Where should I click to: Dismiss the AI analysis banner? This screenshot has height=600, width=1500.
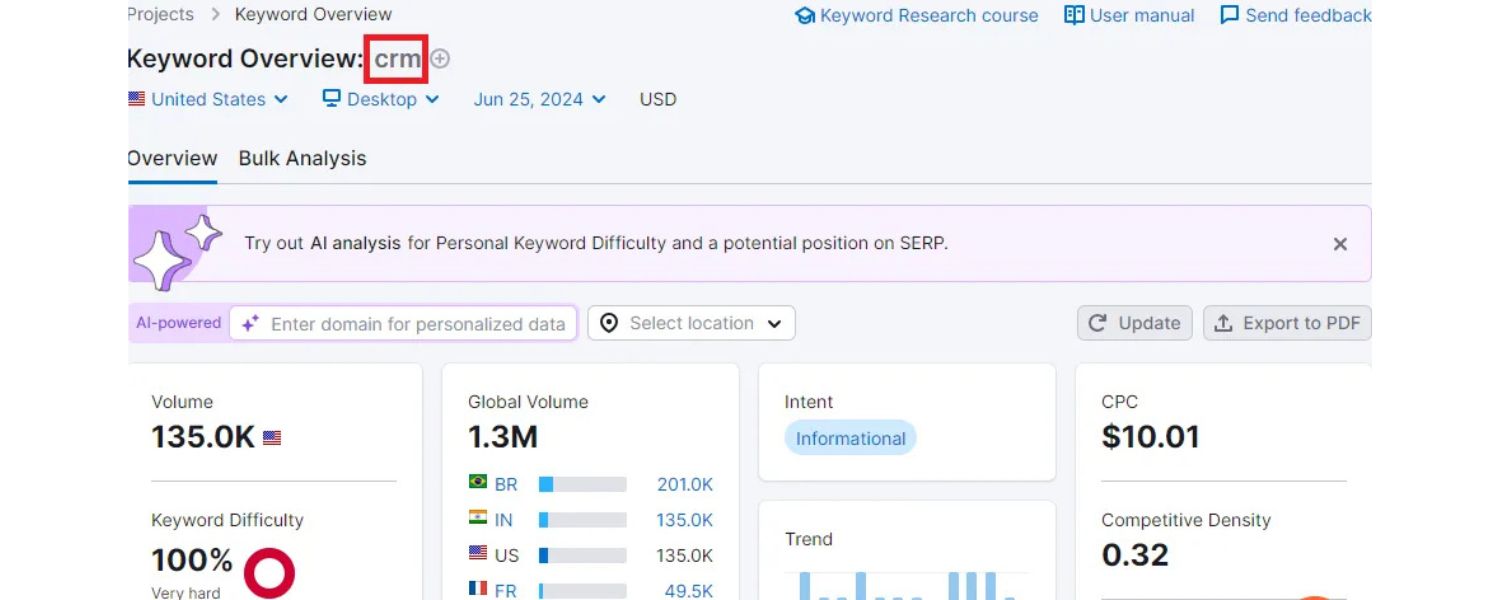1340,244
